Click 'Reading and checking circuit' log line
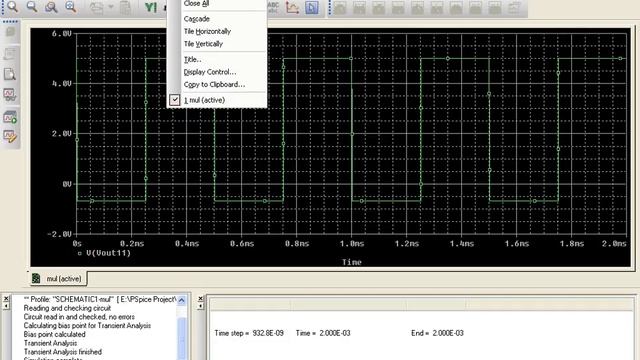Screen dimensions: 640x360 [x=67, y=308]
